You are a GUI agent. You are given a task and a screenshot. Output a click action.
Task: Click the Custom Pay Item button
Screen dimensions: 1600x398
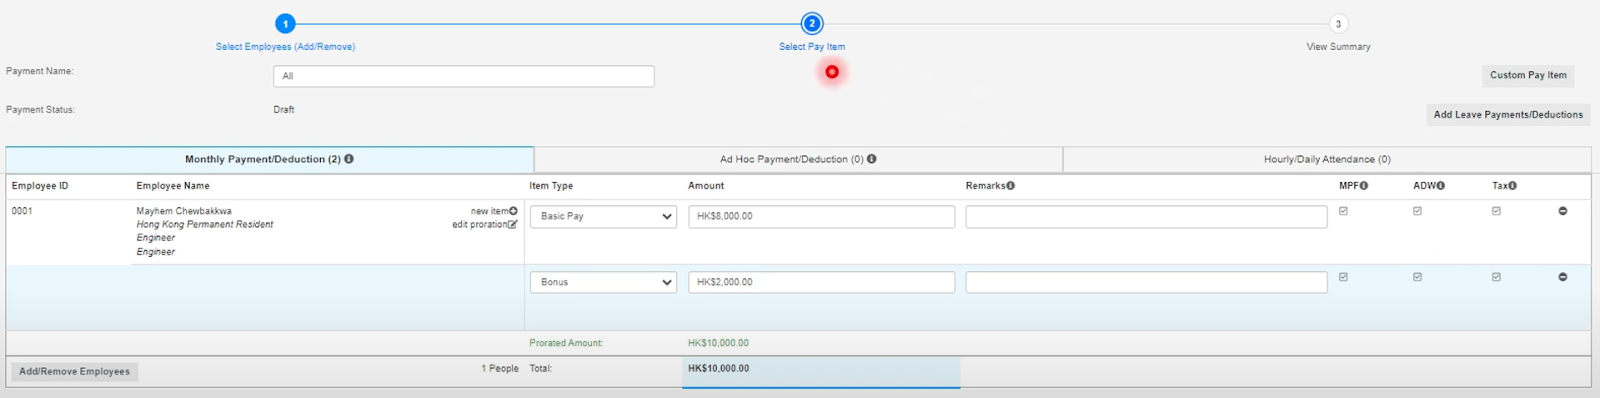pyautogui.click(x=1528, y=75)
